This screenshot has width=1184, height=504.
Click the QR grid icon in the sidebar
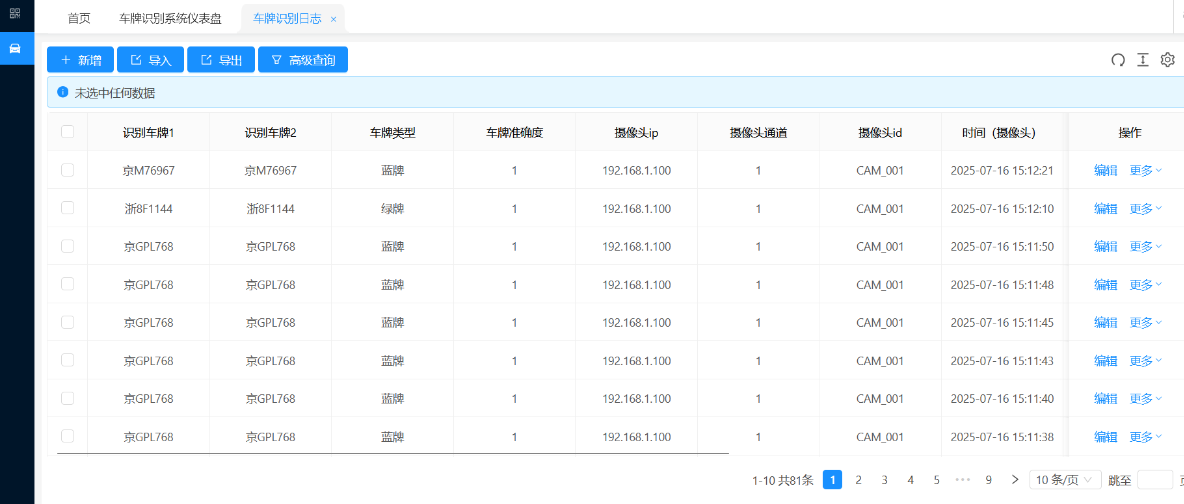pos(15,13)
